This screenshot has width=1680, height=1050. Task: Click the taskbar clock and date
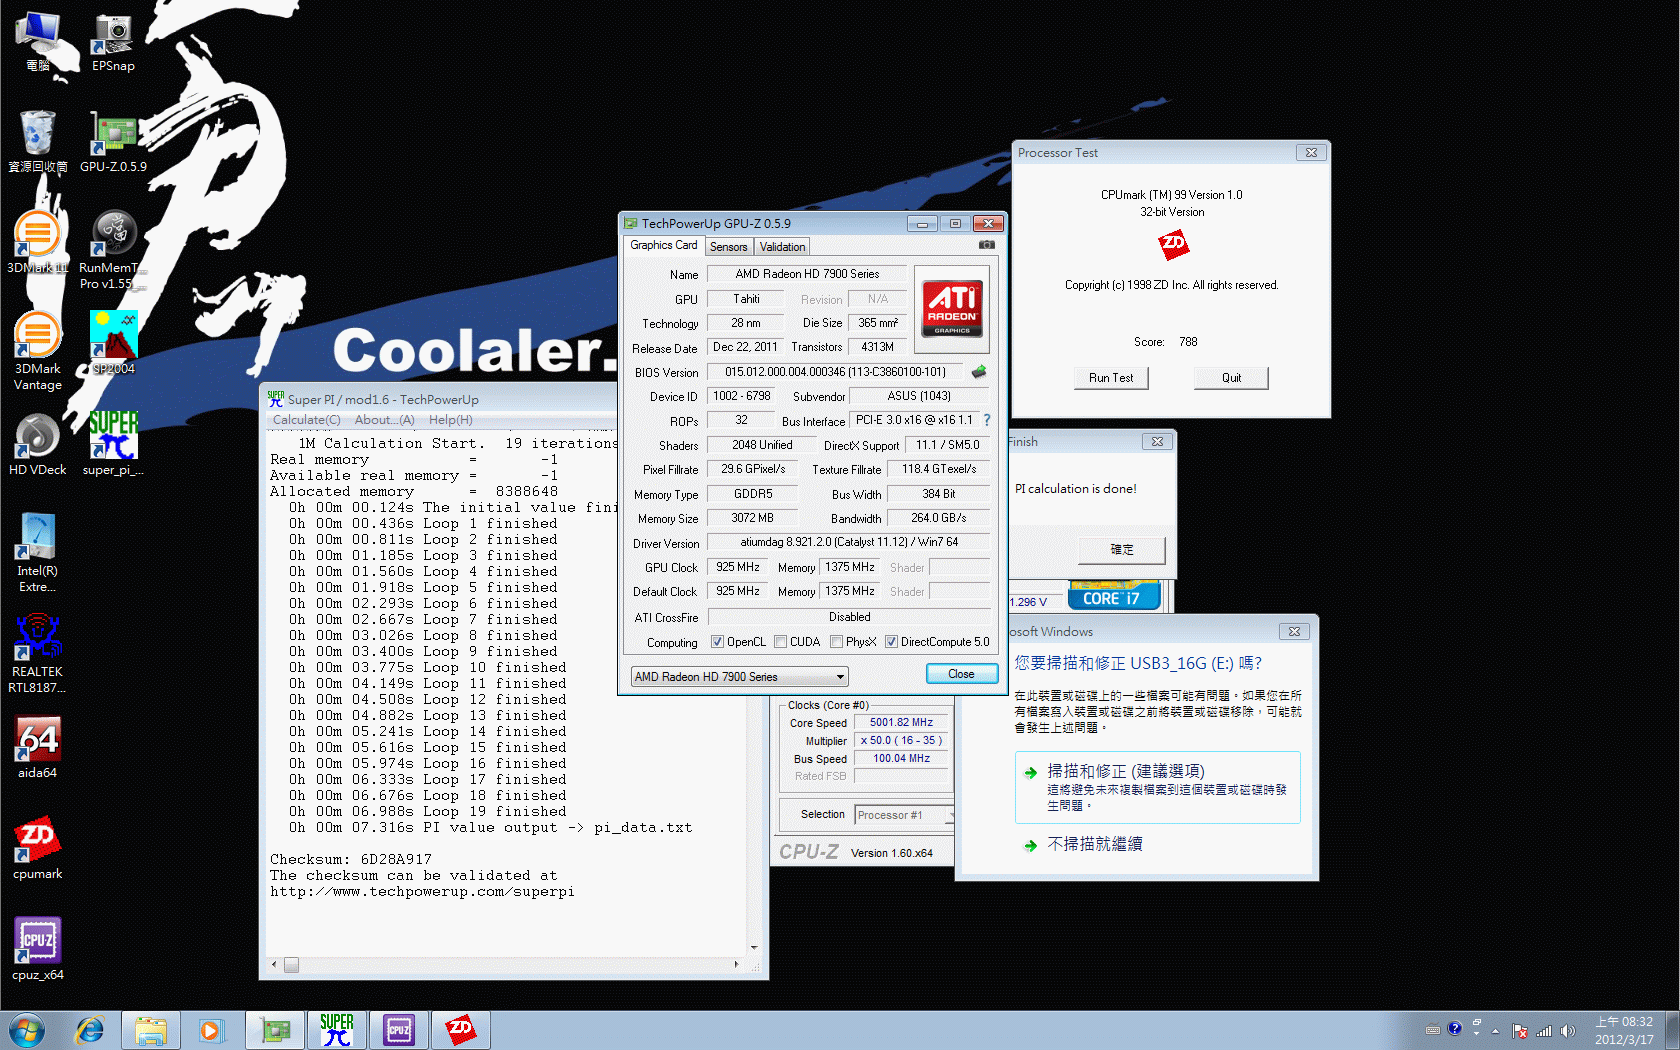pos(1624,1031)
